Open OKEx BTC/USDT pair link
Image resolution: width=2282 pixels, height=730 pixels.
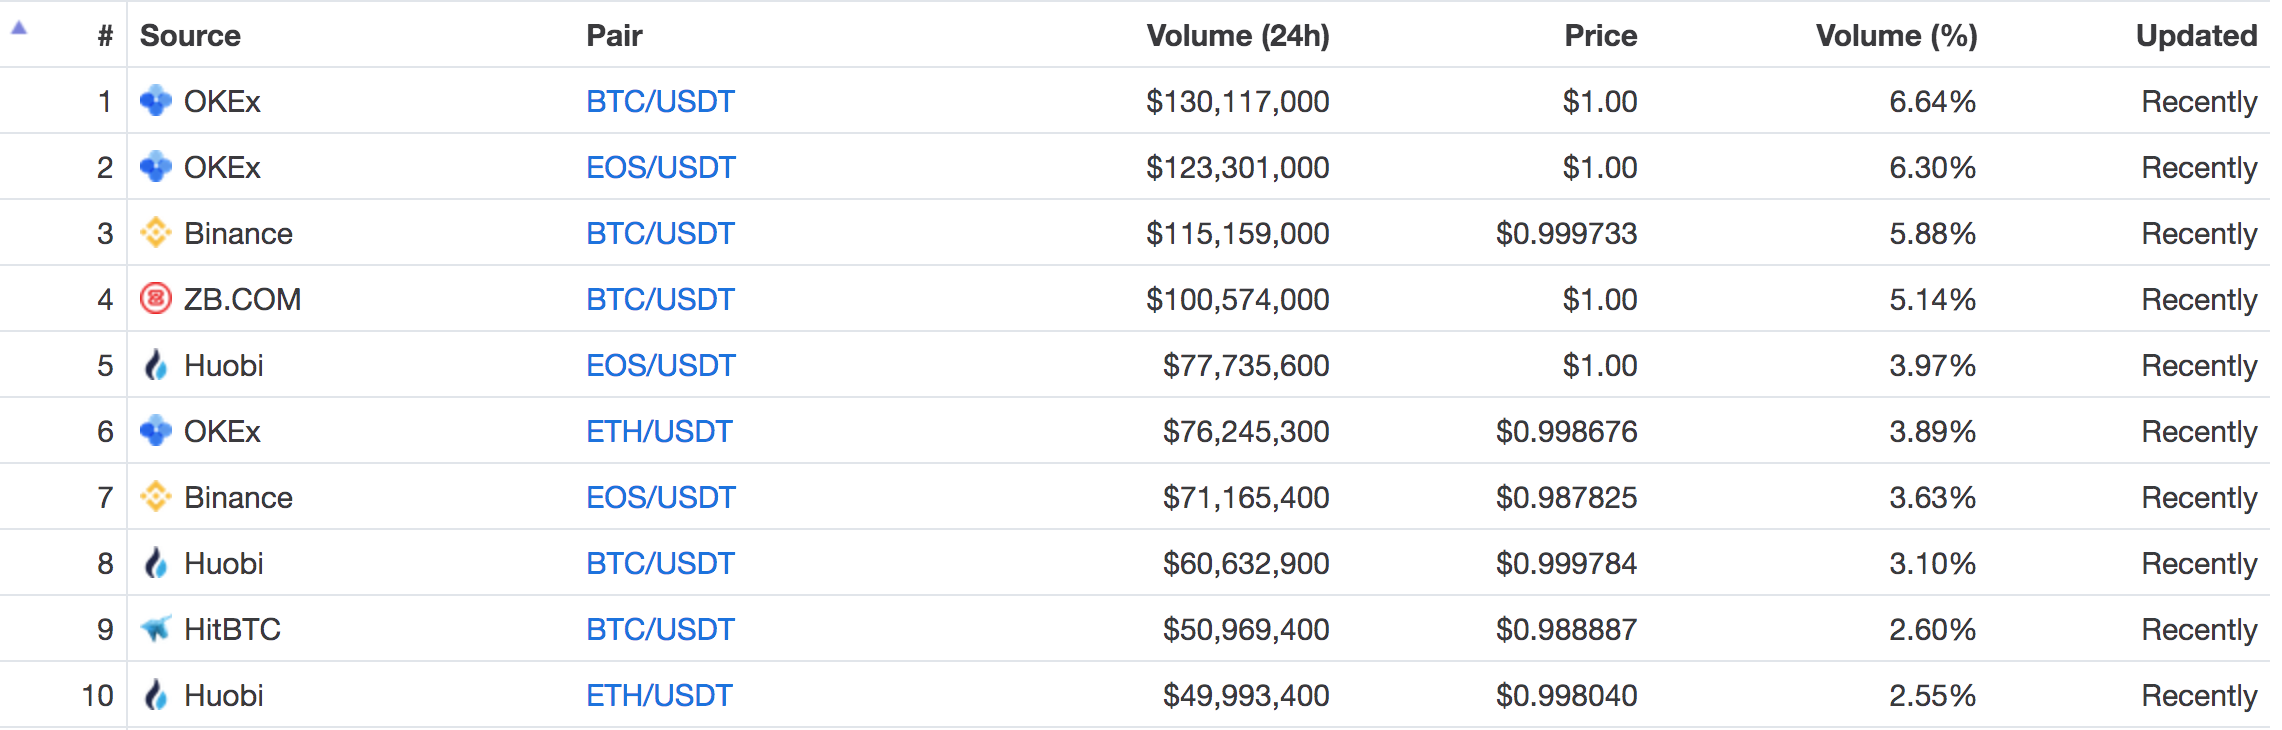(660, 101)
